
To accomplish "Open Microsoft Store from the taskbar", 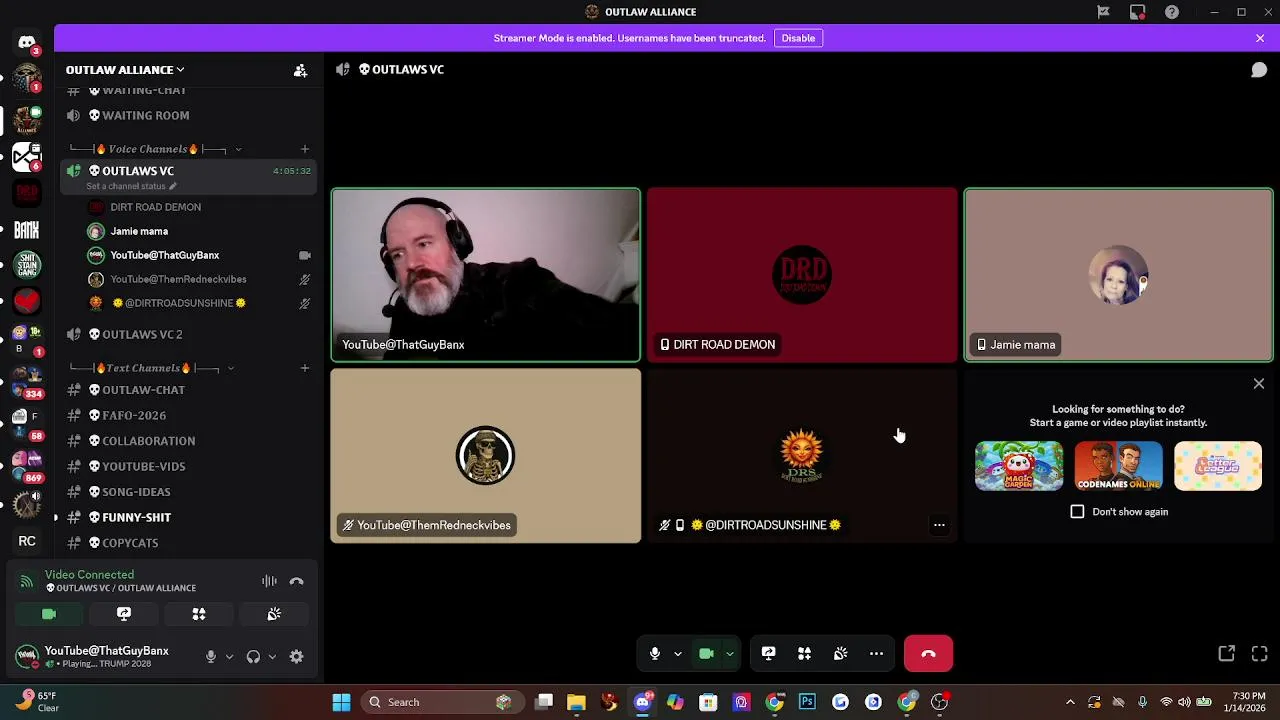I will (708, 702).
